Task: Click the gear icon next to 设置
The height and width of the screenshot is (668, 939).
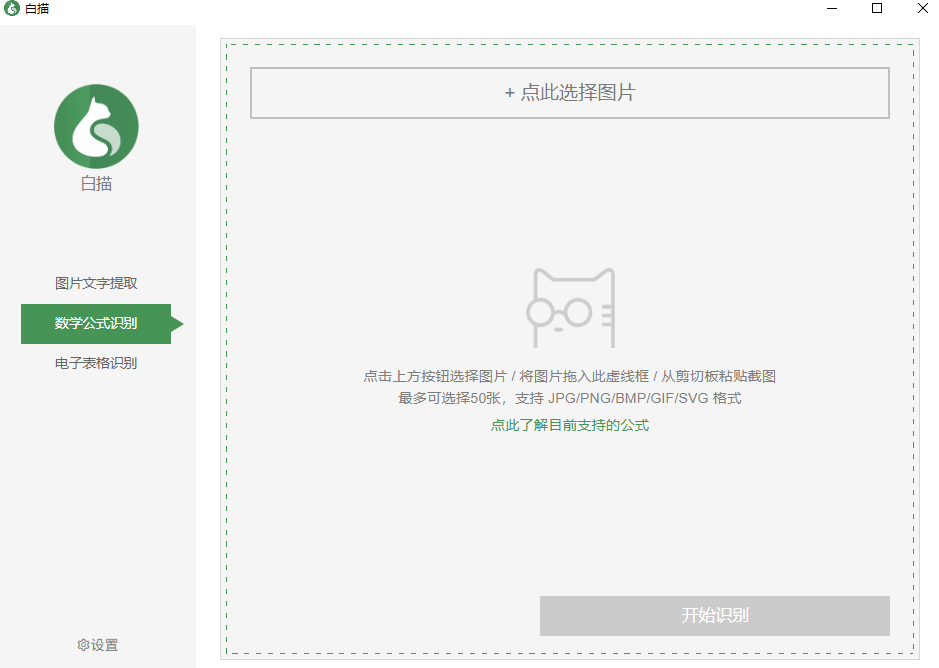Action: coord(83,645)
